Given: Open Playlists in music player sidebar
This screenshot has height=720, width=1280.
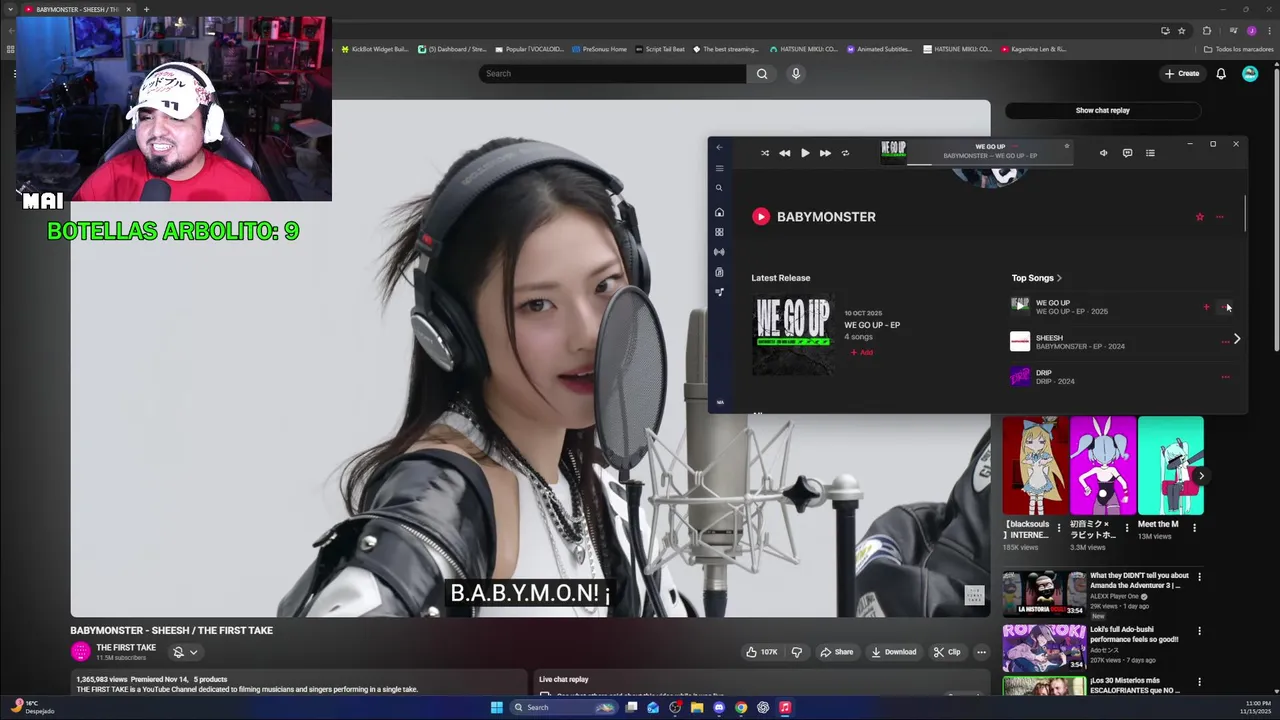Looking at the screenshot, I should point(719,292).
